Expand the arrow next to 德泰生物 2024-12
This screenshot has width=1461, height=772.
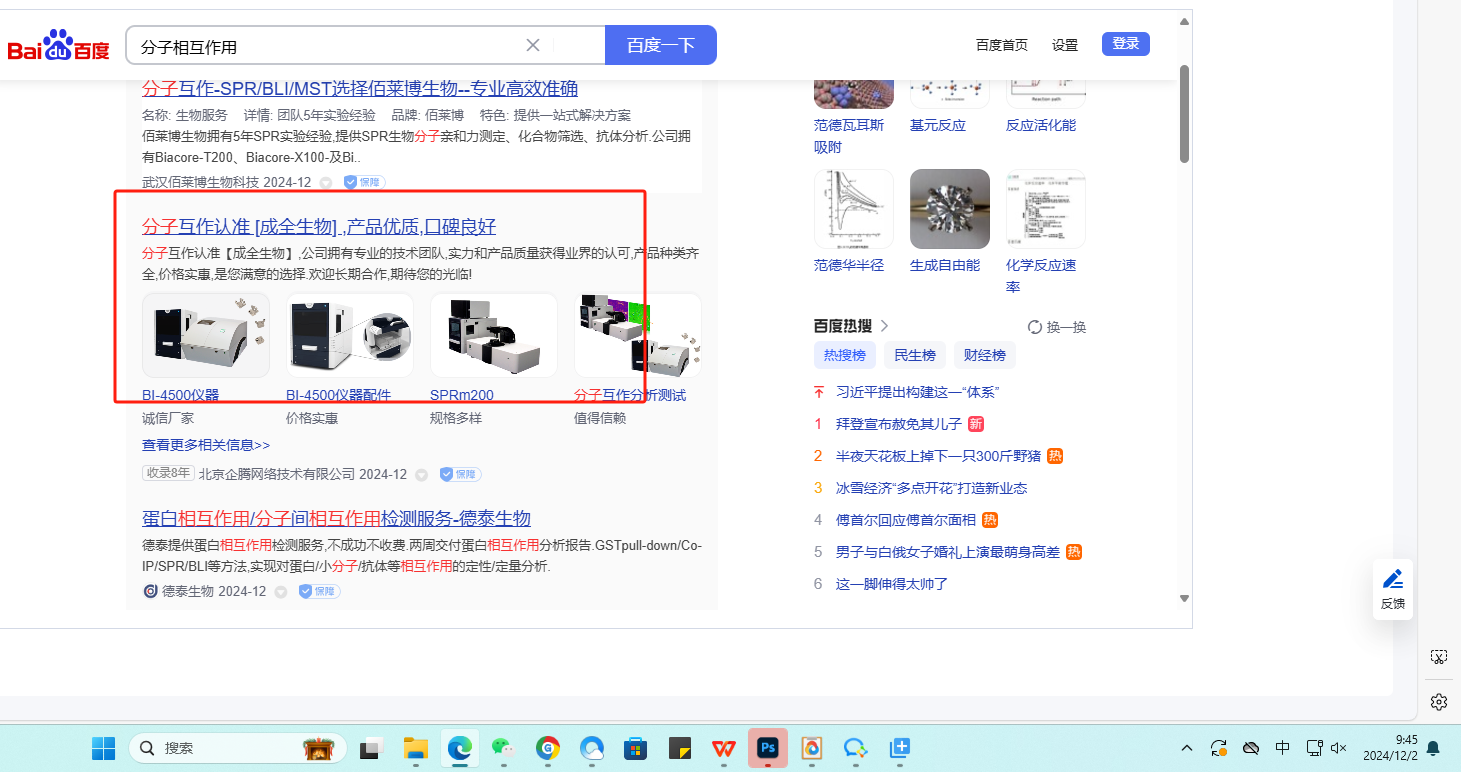[281, 592]
